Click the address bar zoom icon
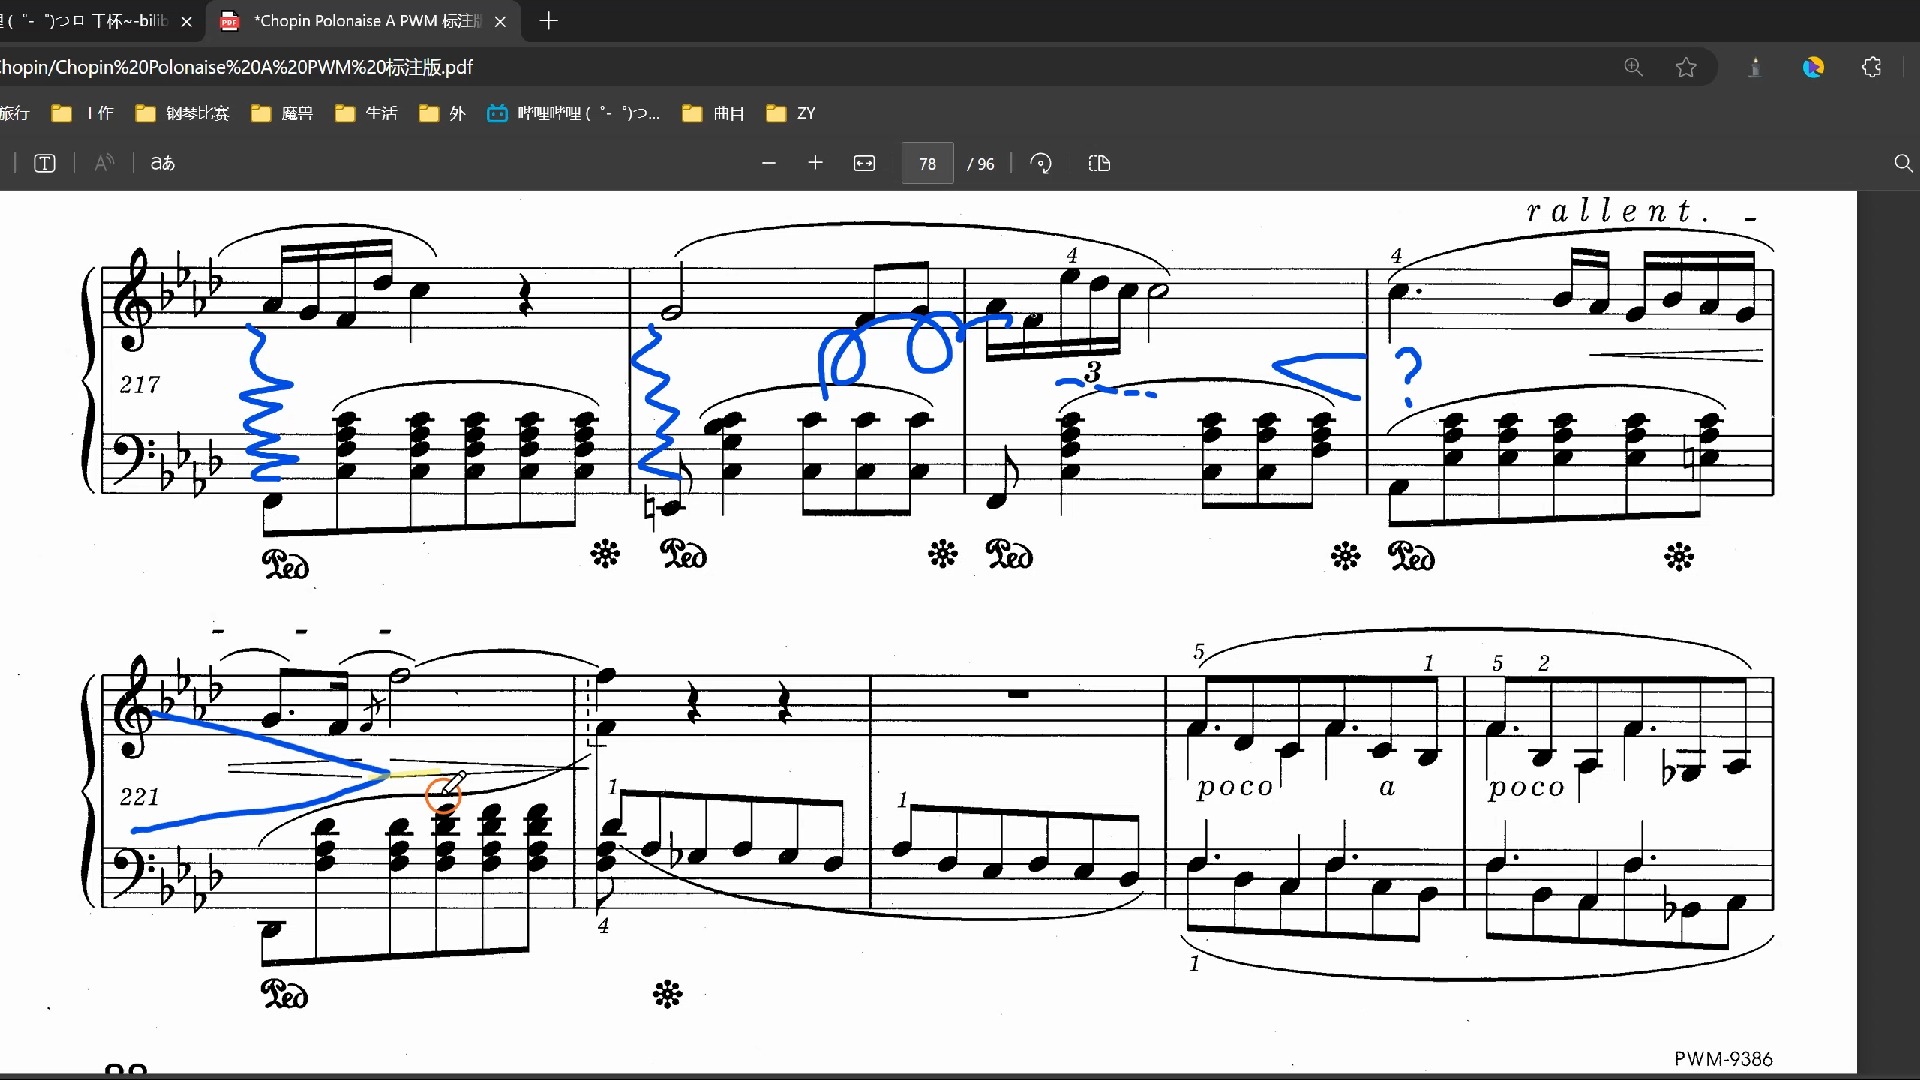The image size is (1920, 1080). coord(1633,67)
